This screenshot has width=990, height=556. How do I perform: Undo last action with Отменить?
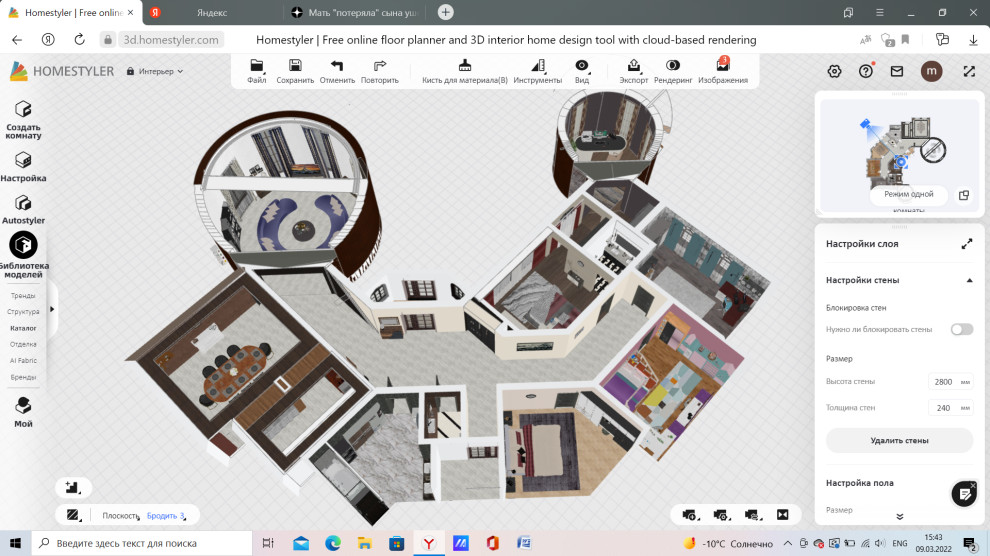[x=337, y=71]
